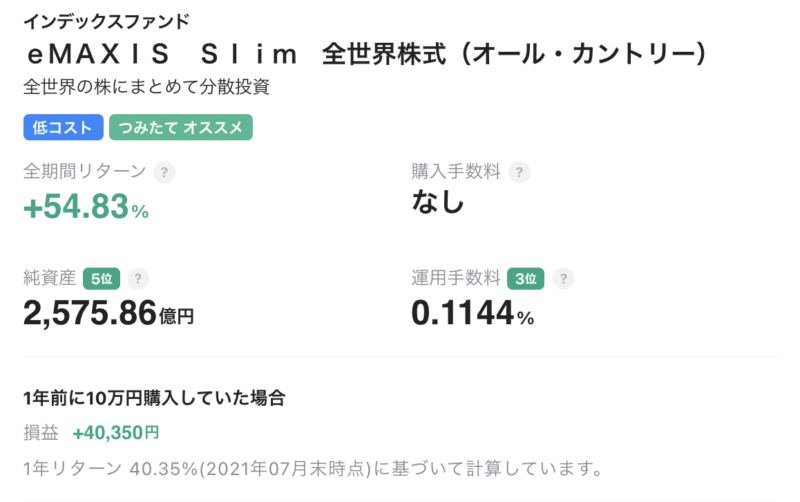800x502 pixels.
Task: Click the +54.83% total return value
Action: [x=86, y=207]
